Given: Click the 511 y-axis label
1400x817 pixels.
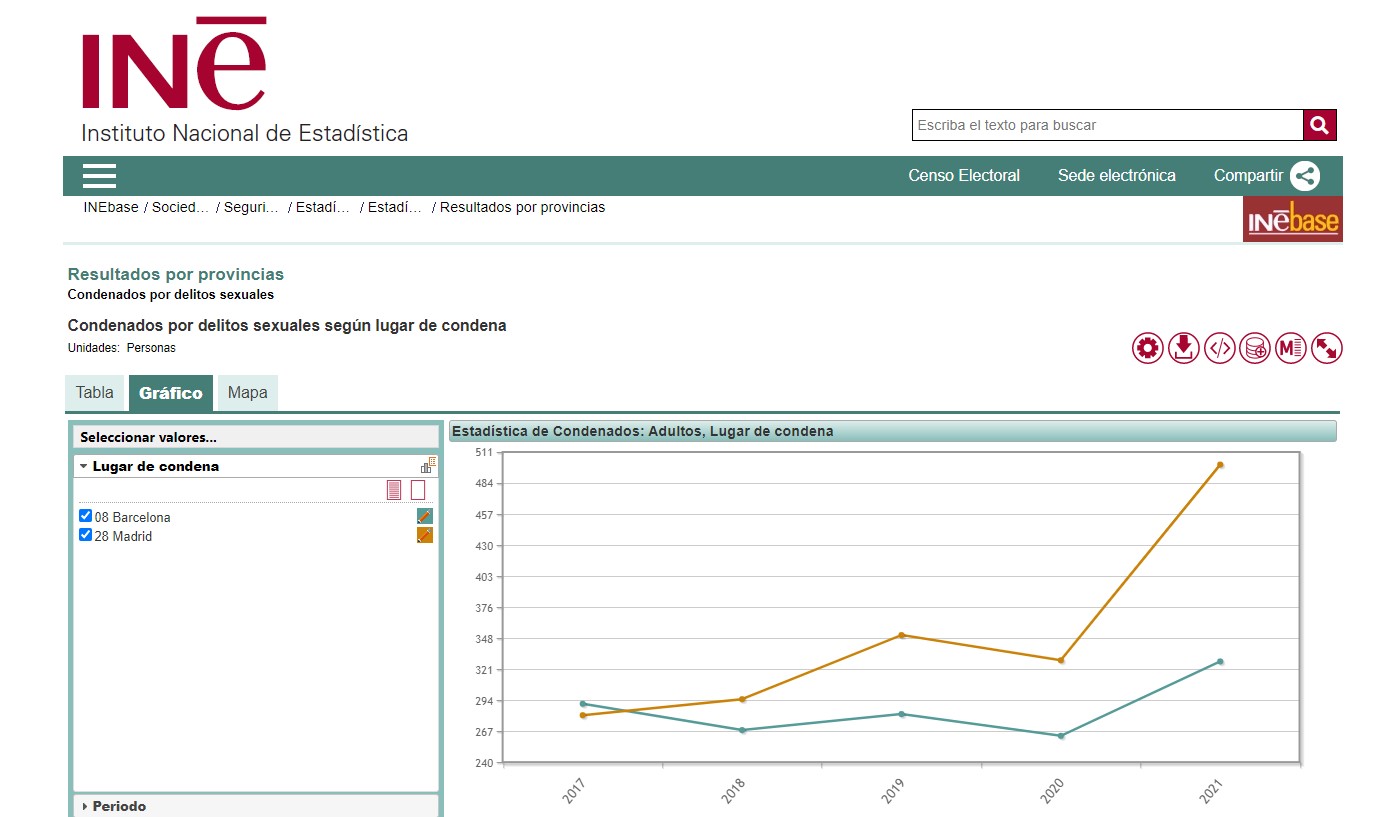Looking at the screenshot, I should (x=484, y=453).
